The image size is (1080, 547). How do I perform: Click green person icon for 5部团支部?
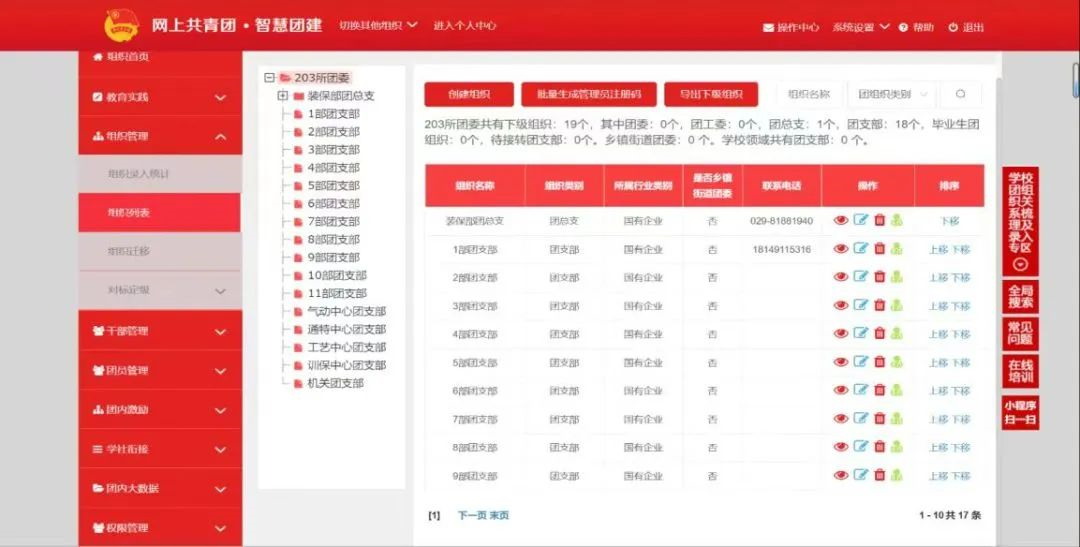896,361
